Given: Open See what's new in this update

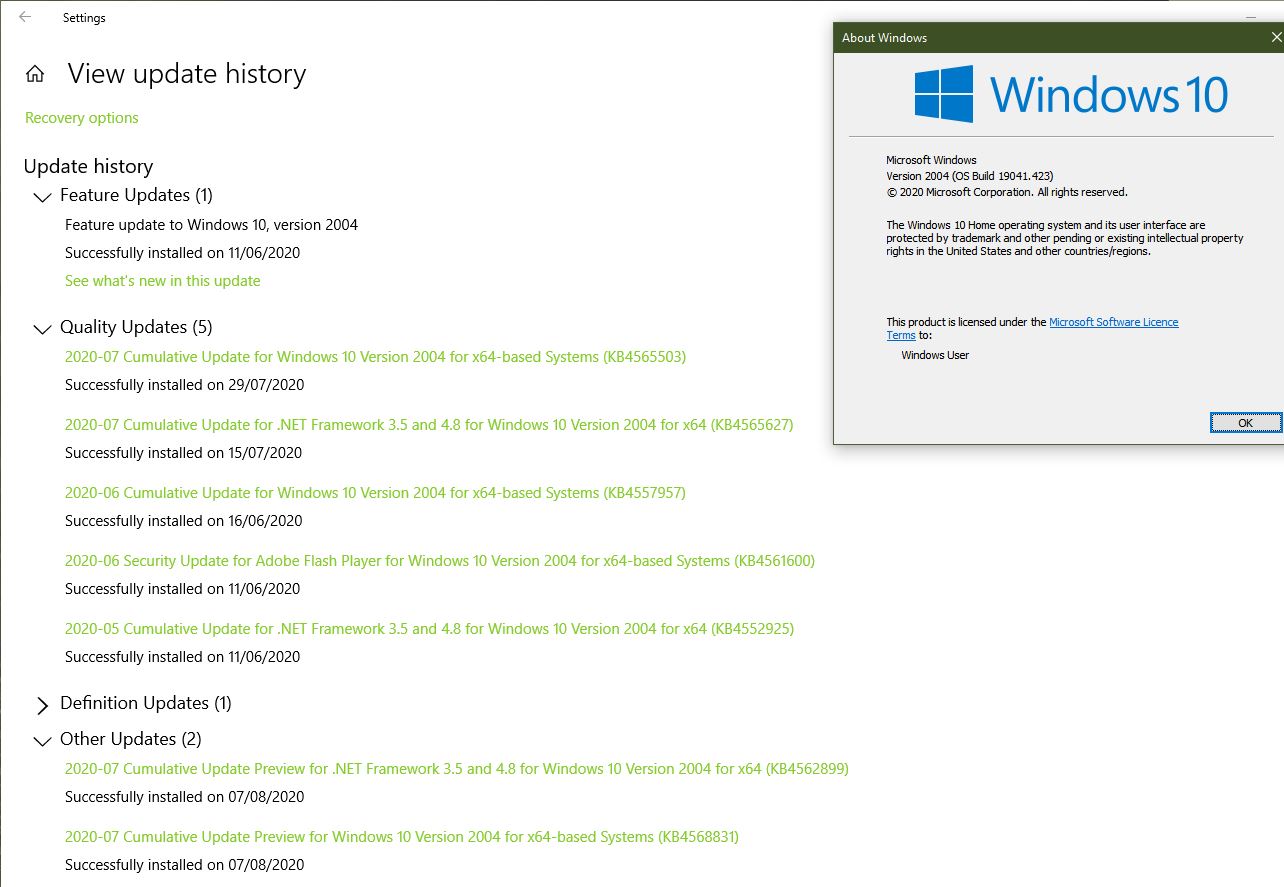Looking at the screenshot, I should pos(163,281).
